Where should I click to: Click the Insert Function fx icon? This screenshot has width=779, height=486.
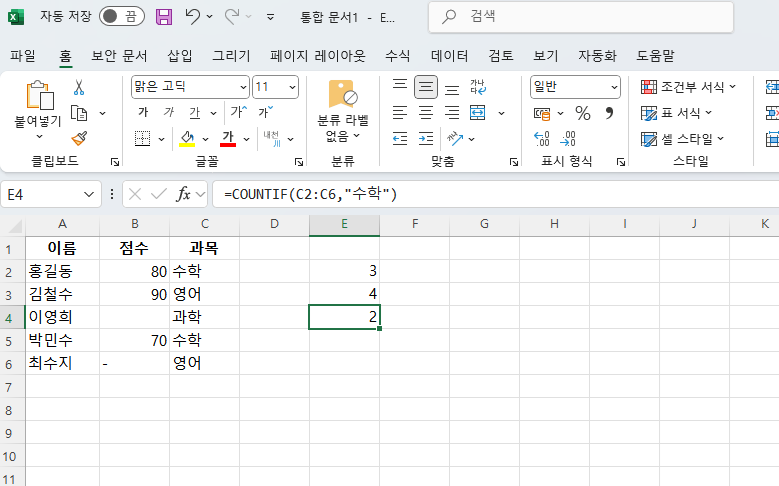click(x=183, y=194)
